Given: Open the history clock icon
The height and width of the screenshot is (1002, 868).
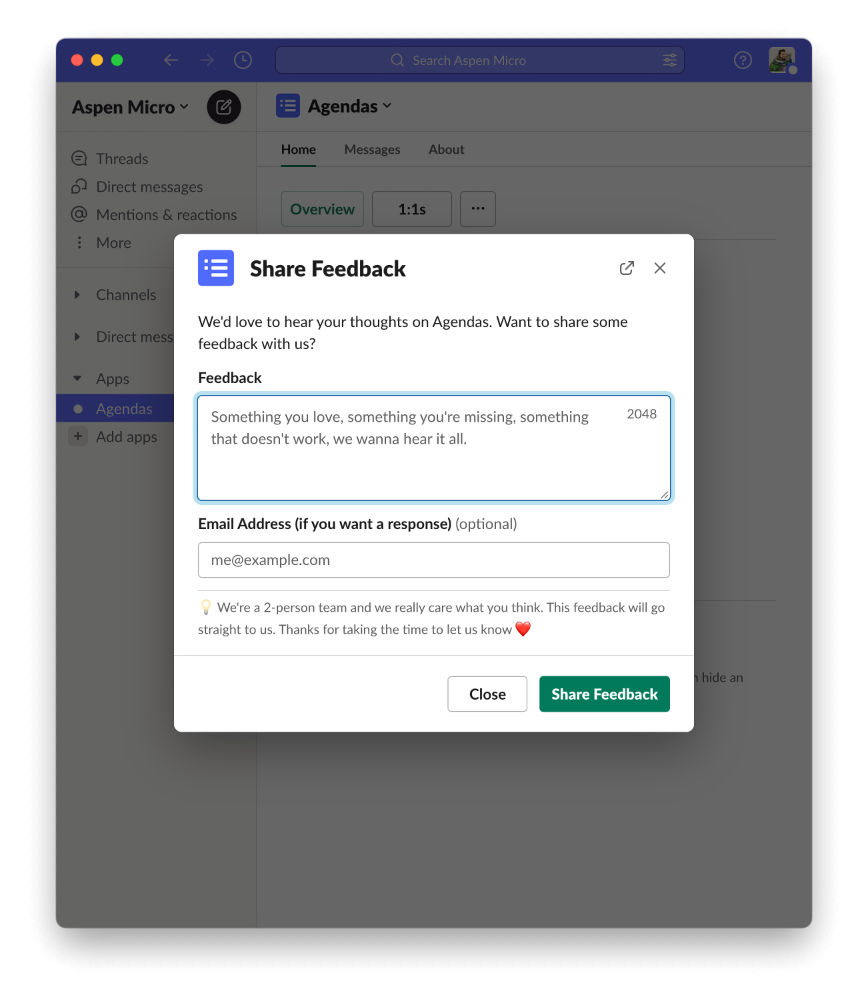Looking at the screenshot, I should [243, 60].
